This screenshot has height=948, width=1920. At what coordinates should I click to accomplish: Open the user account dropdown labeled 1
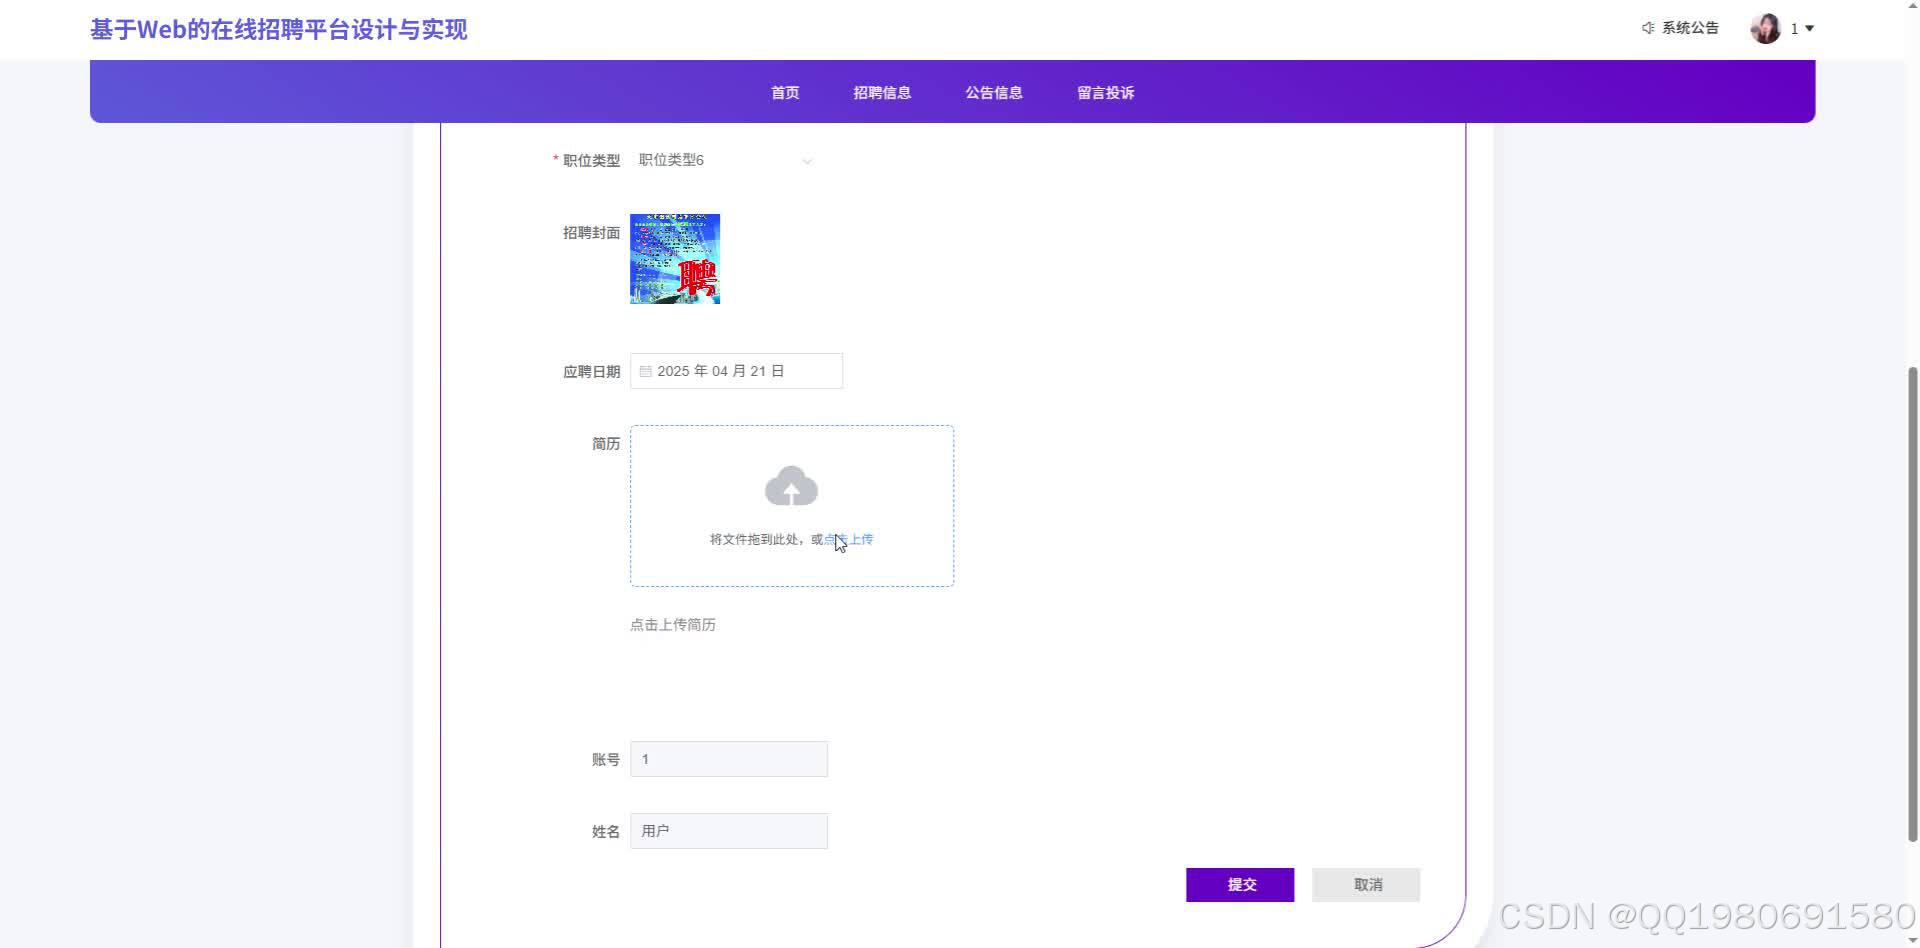coord(1800,28)
